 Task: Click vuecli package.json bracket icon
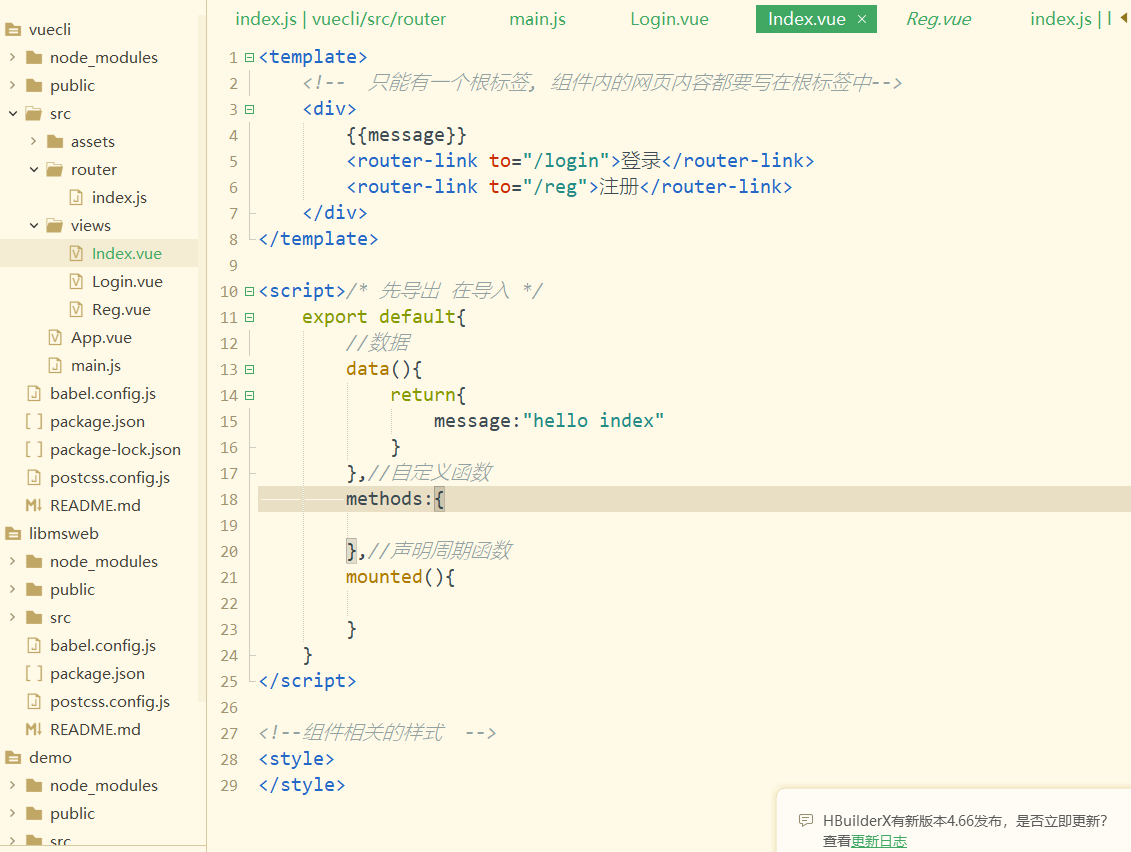pos(34,421)
